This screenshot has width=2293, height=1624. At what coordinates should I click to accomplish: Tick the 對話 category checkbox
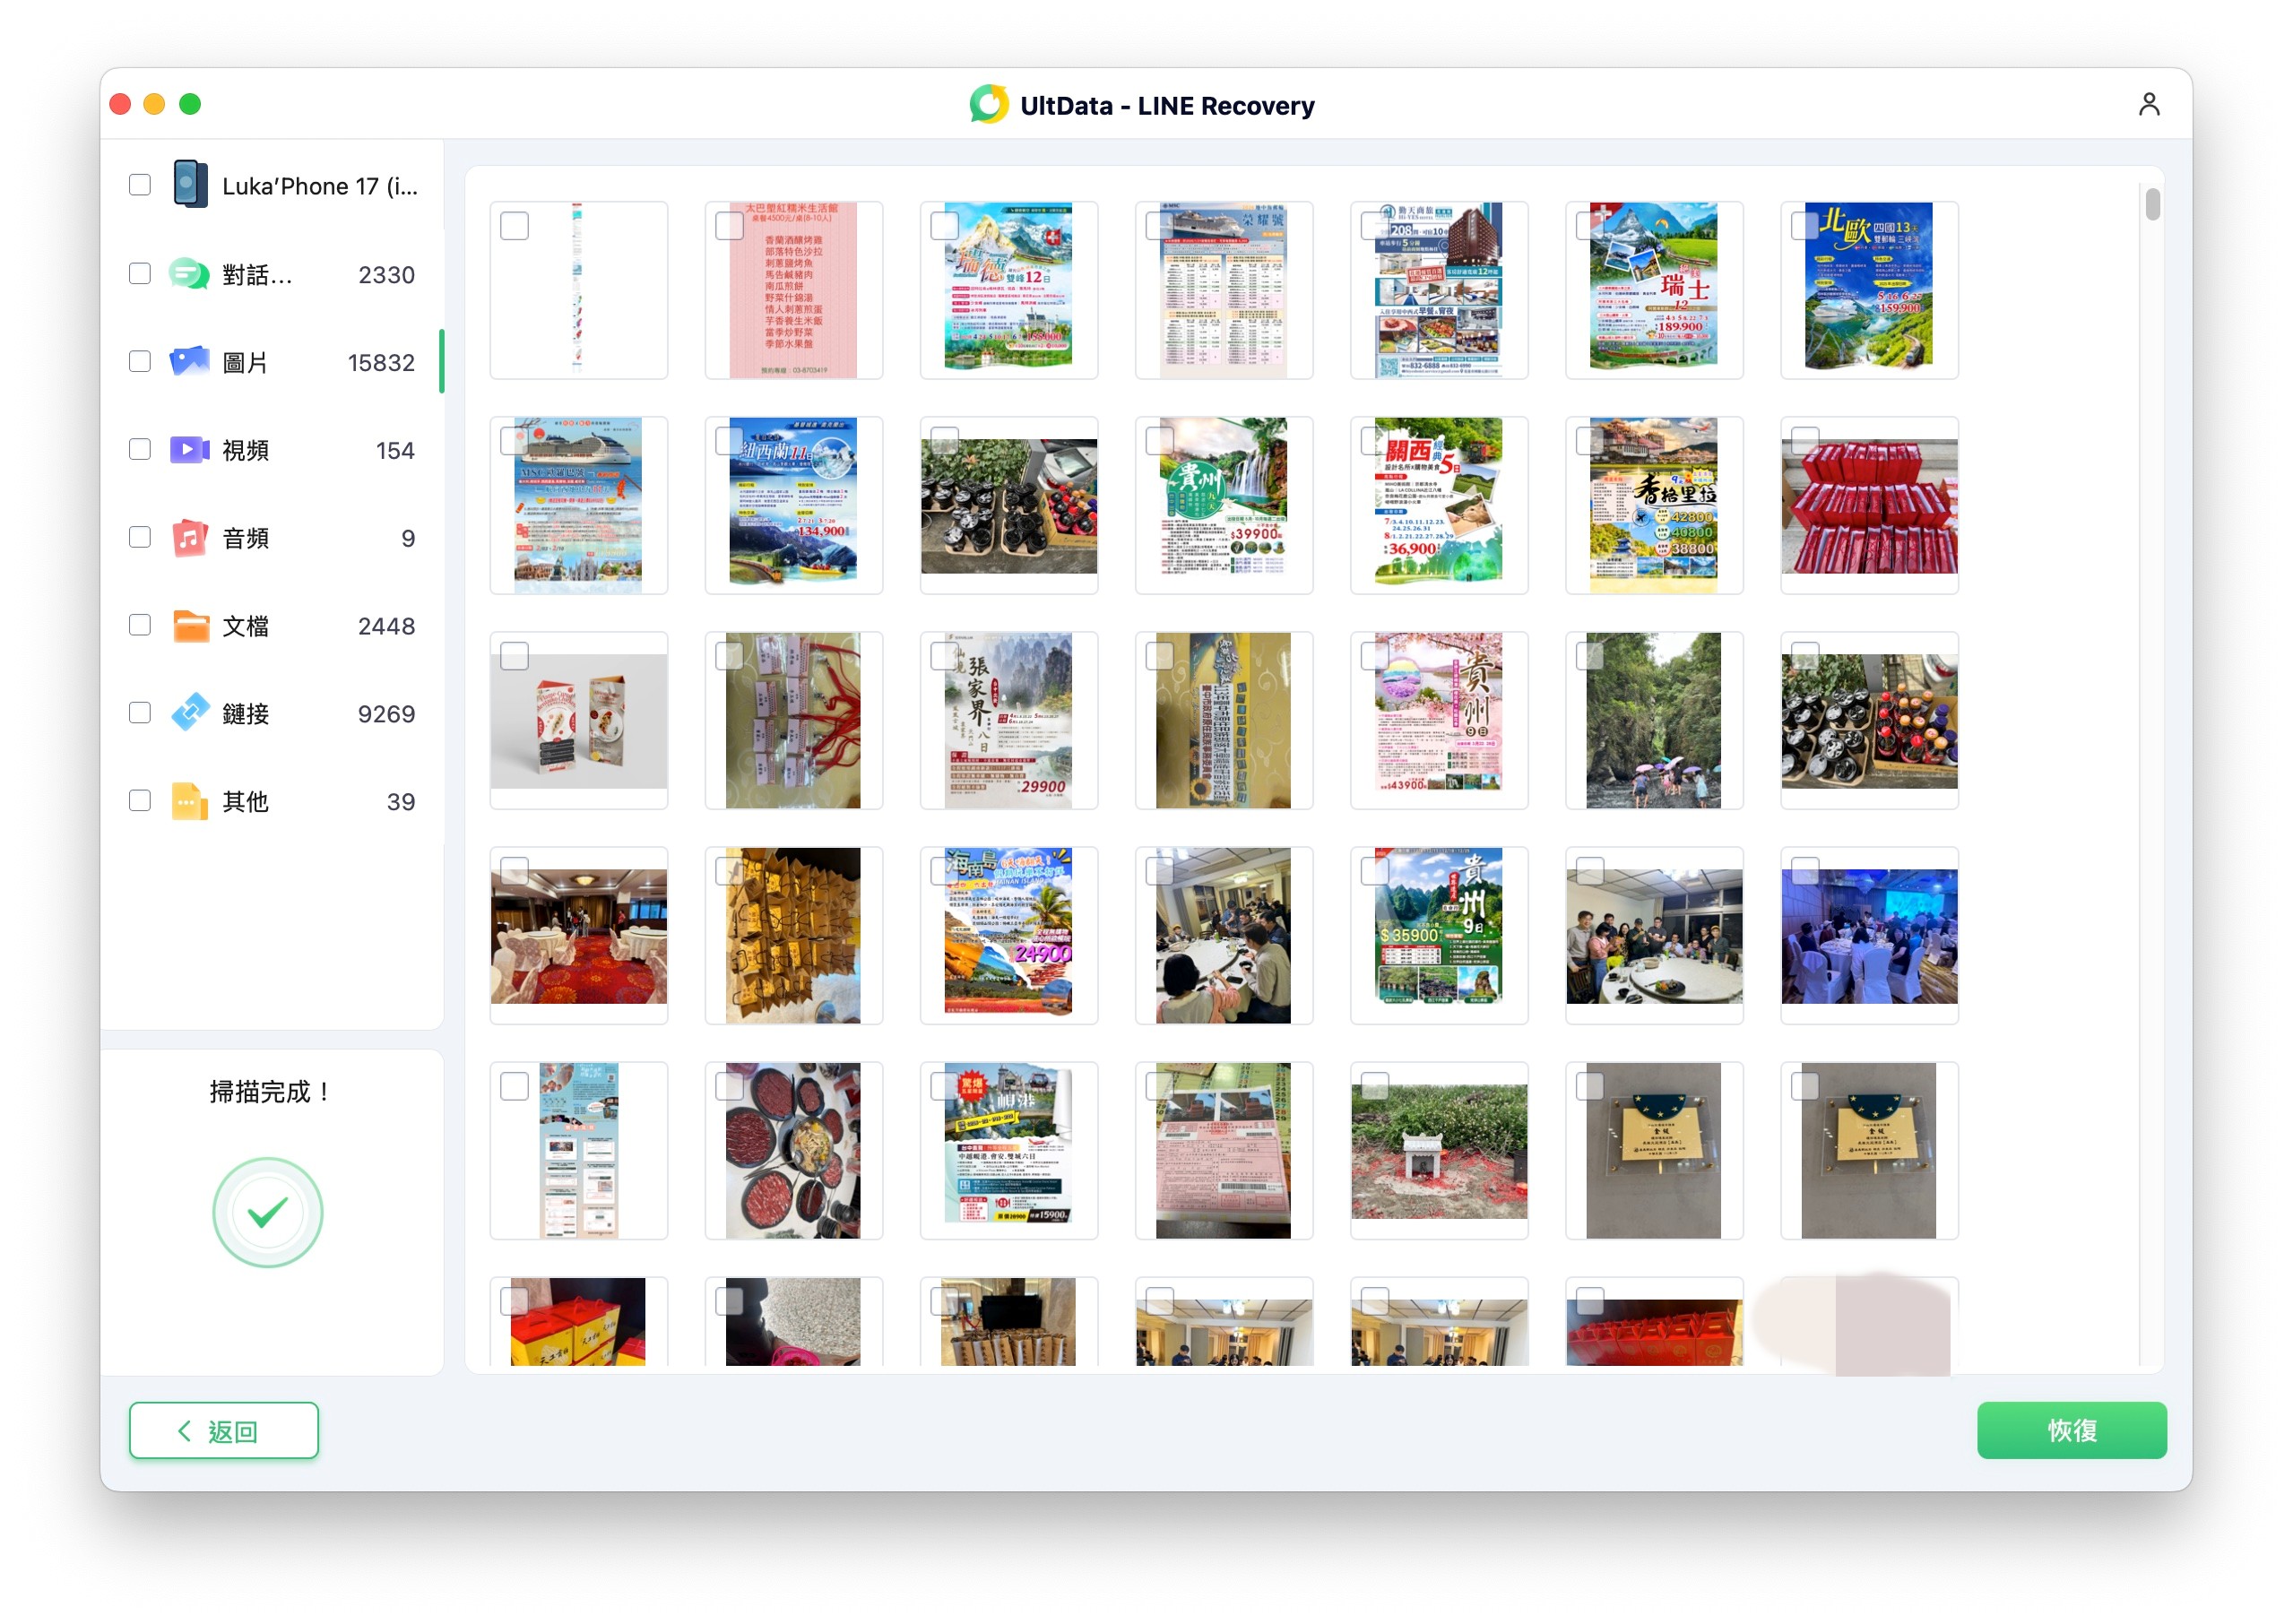[139, 273]
